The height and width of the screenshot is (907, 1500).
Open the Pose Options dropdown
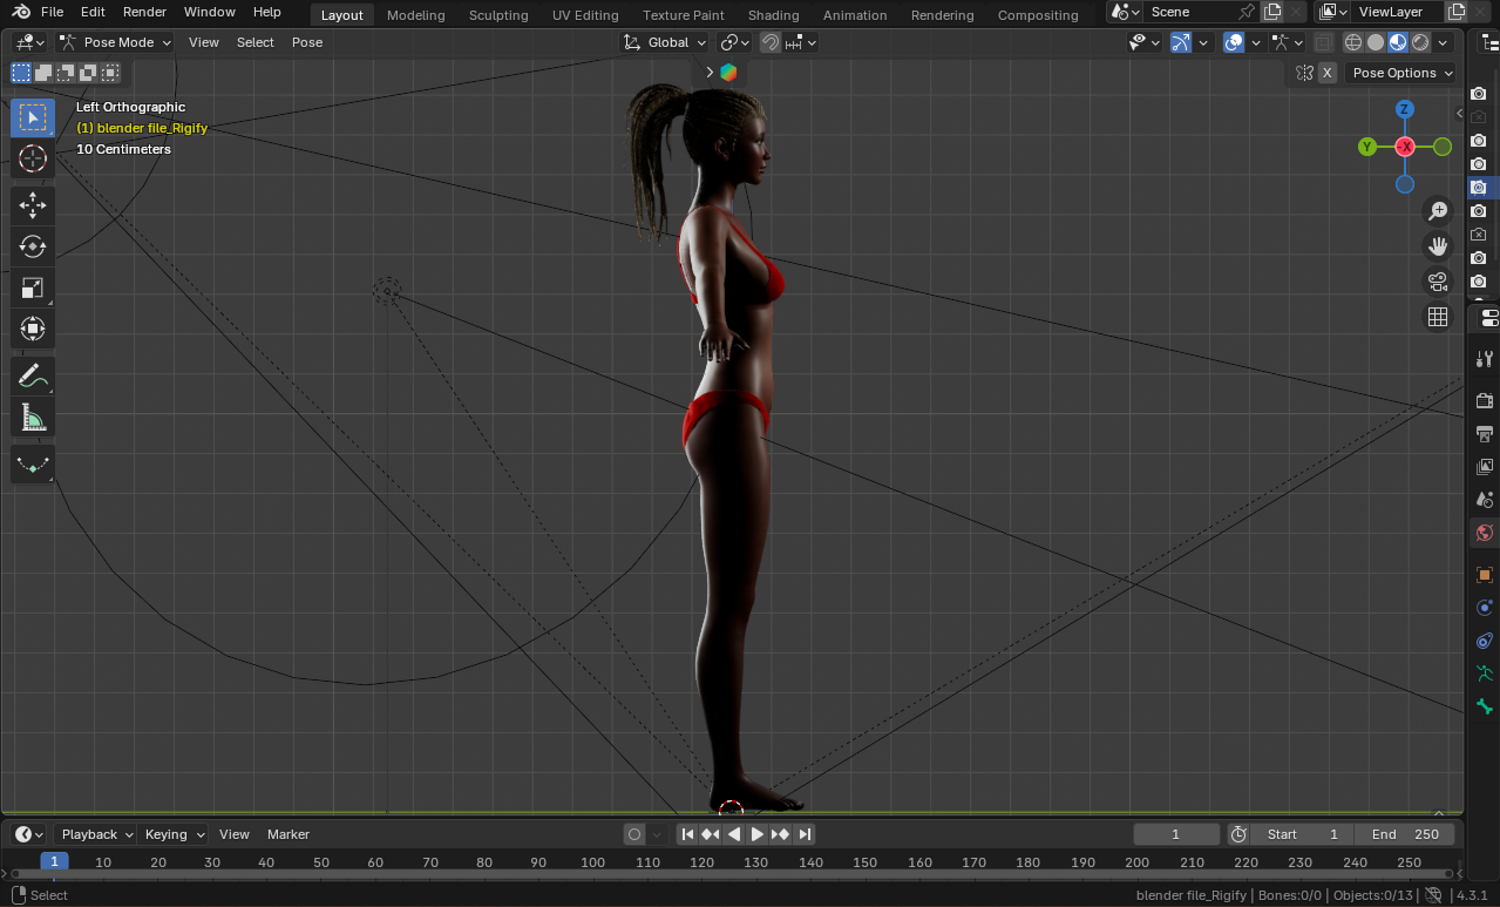[x=1400, y=73]
